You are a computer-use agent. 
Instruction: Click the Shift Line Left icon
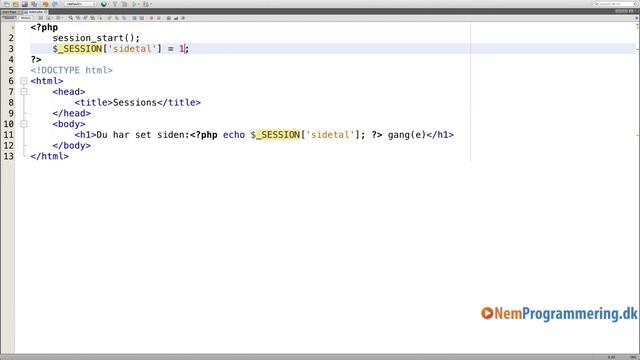pyautogui.click(x=134, y=18)
